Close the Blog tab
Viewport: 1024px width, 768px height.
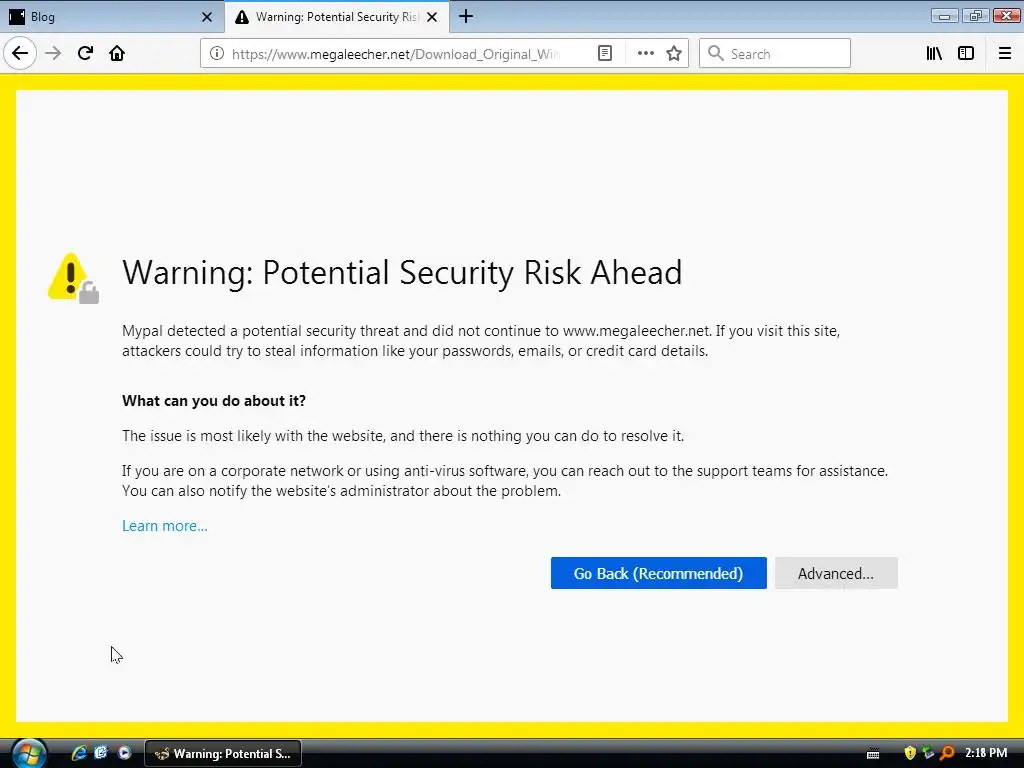coord(207,17)
